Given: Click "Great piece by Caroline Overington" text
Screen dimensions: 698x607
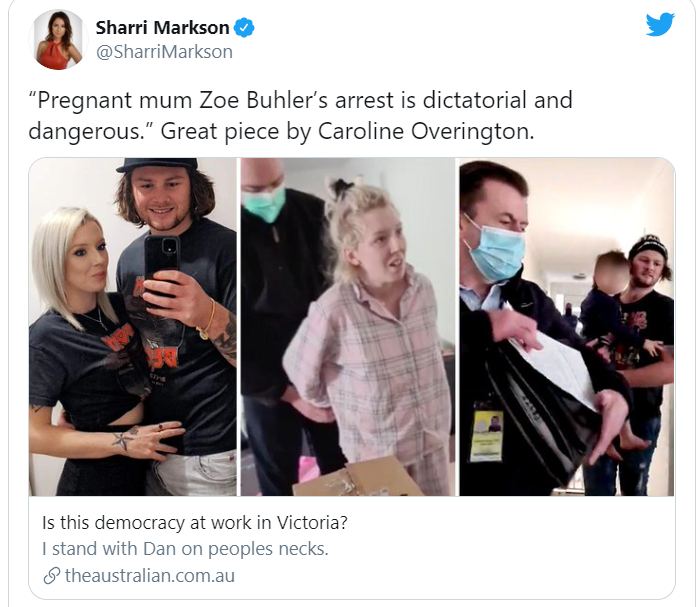Looking at the screenshot, I should pos(347,131).
